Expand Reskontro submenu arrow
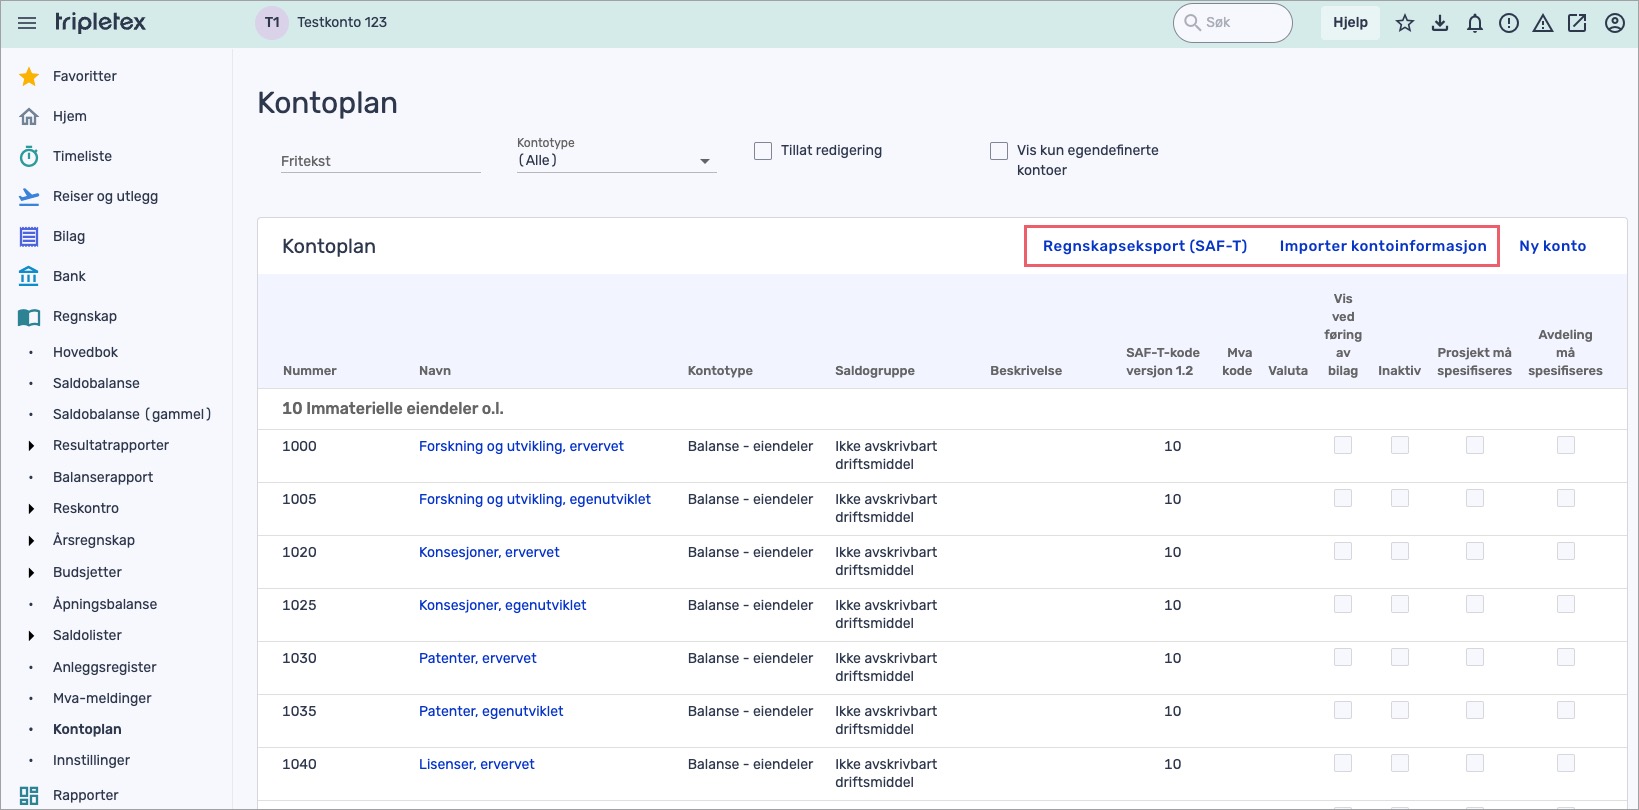The height and width of the screenshot is (810, 1639). pyautogui.click(x=31, y=509)
